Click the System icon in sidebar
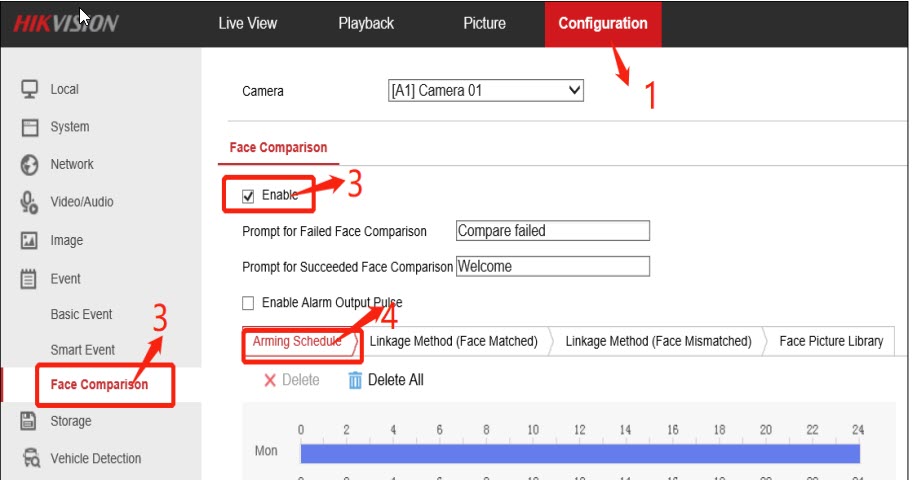 [30, 127]
